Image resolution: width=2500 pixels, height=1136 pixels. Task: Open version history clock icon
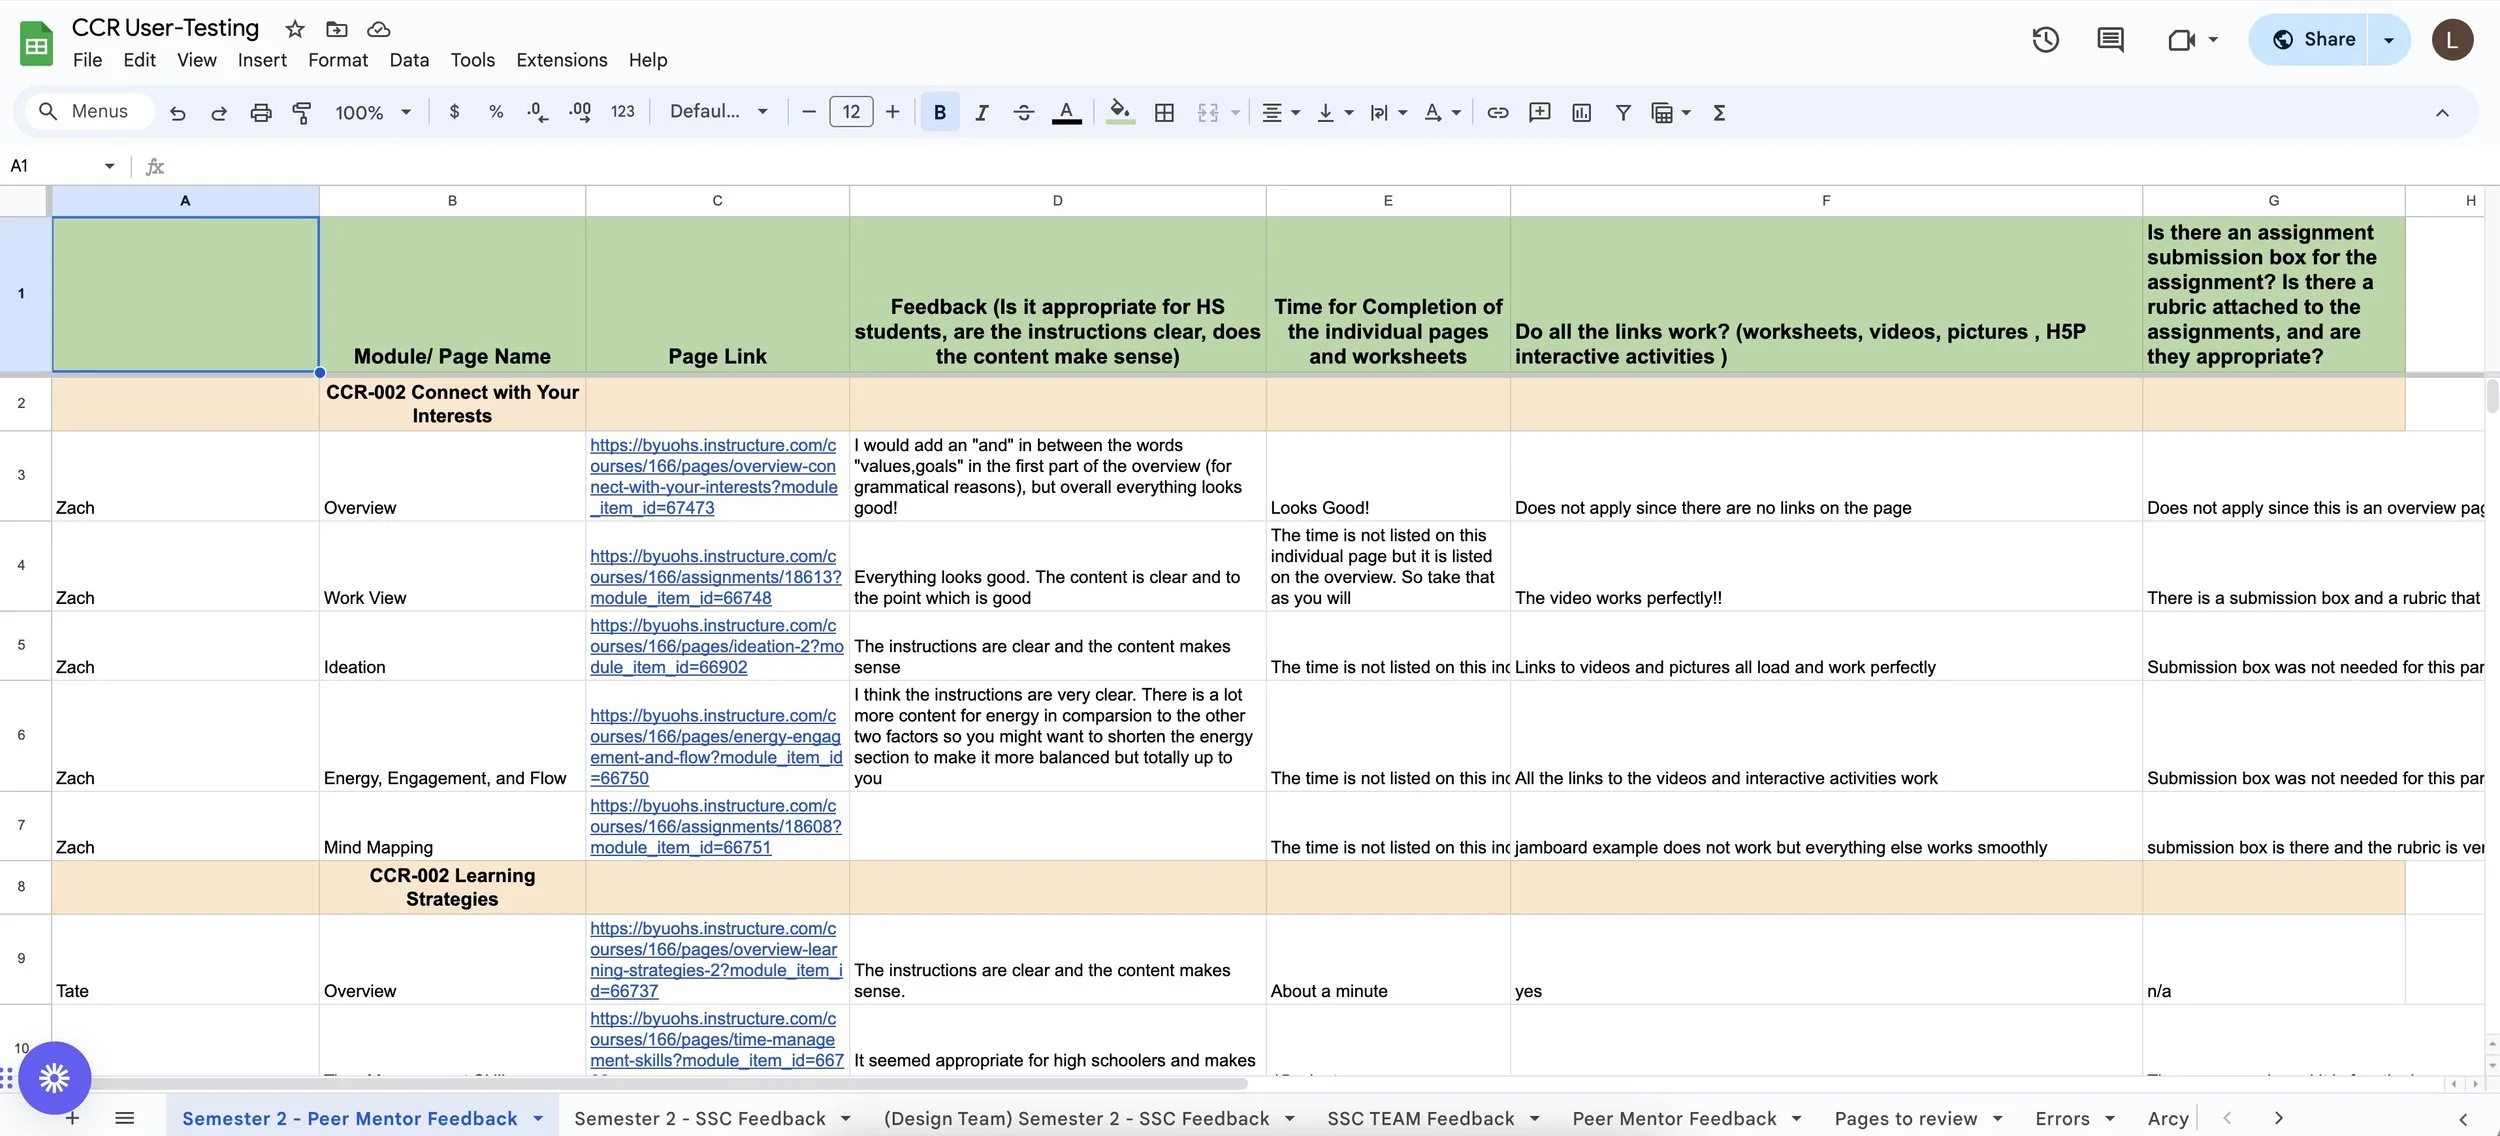tap(2045, 40)
